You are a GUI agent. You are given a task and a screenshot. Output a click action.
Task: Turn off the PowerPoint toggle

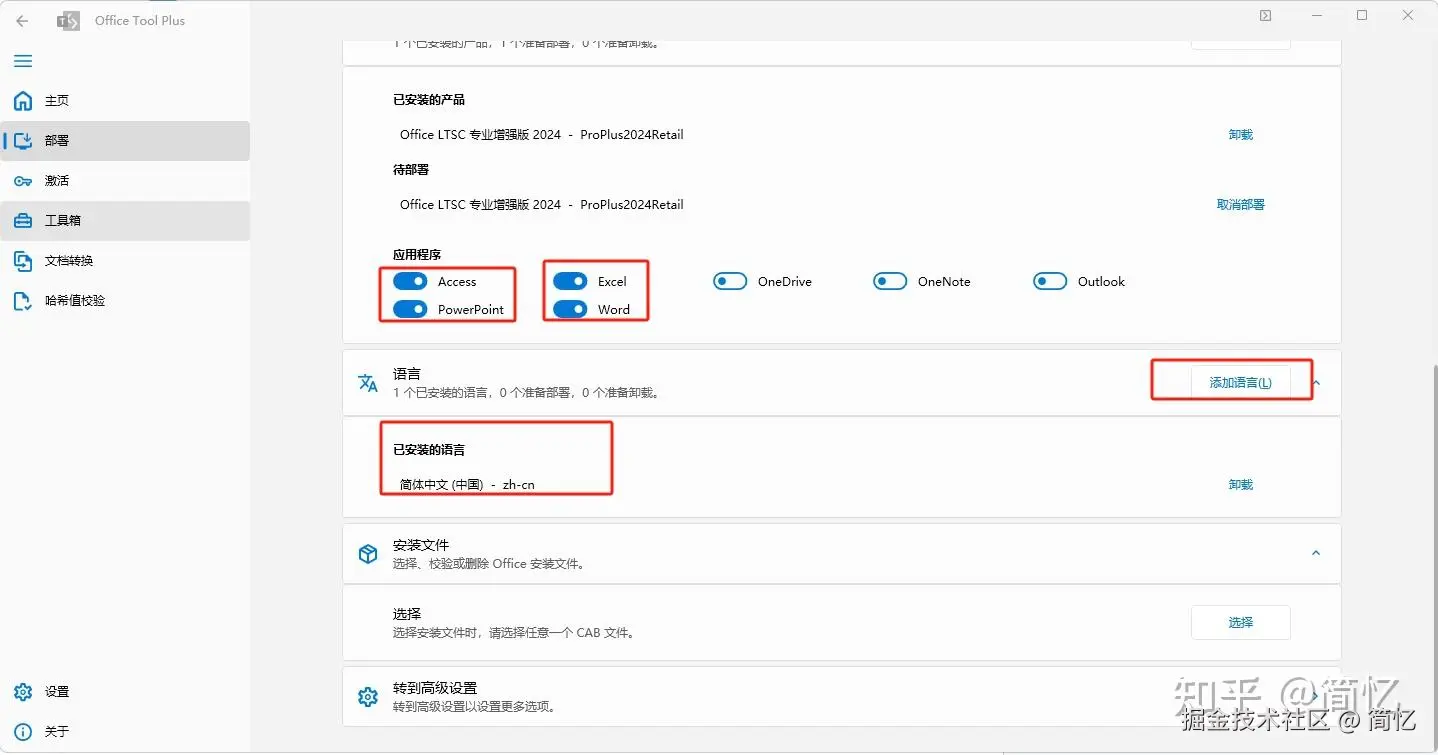[410, 309]
